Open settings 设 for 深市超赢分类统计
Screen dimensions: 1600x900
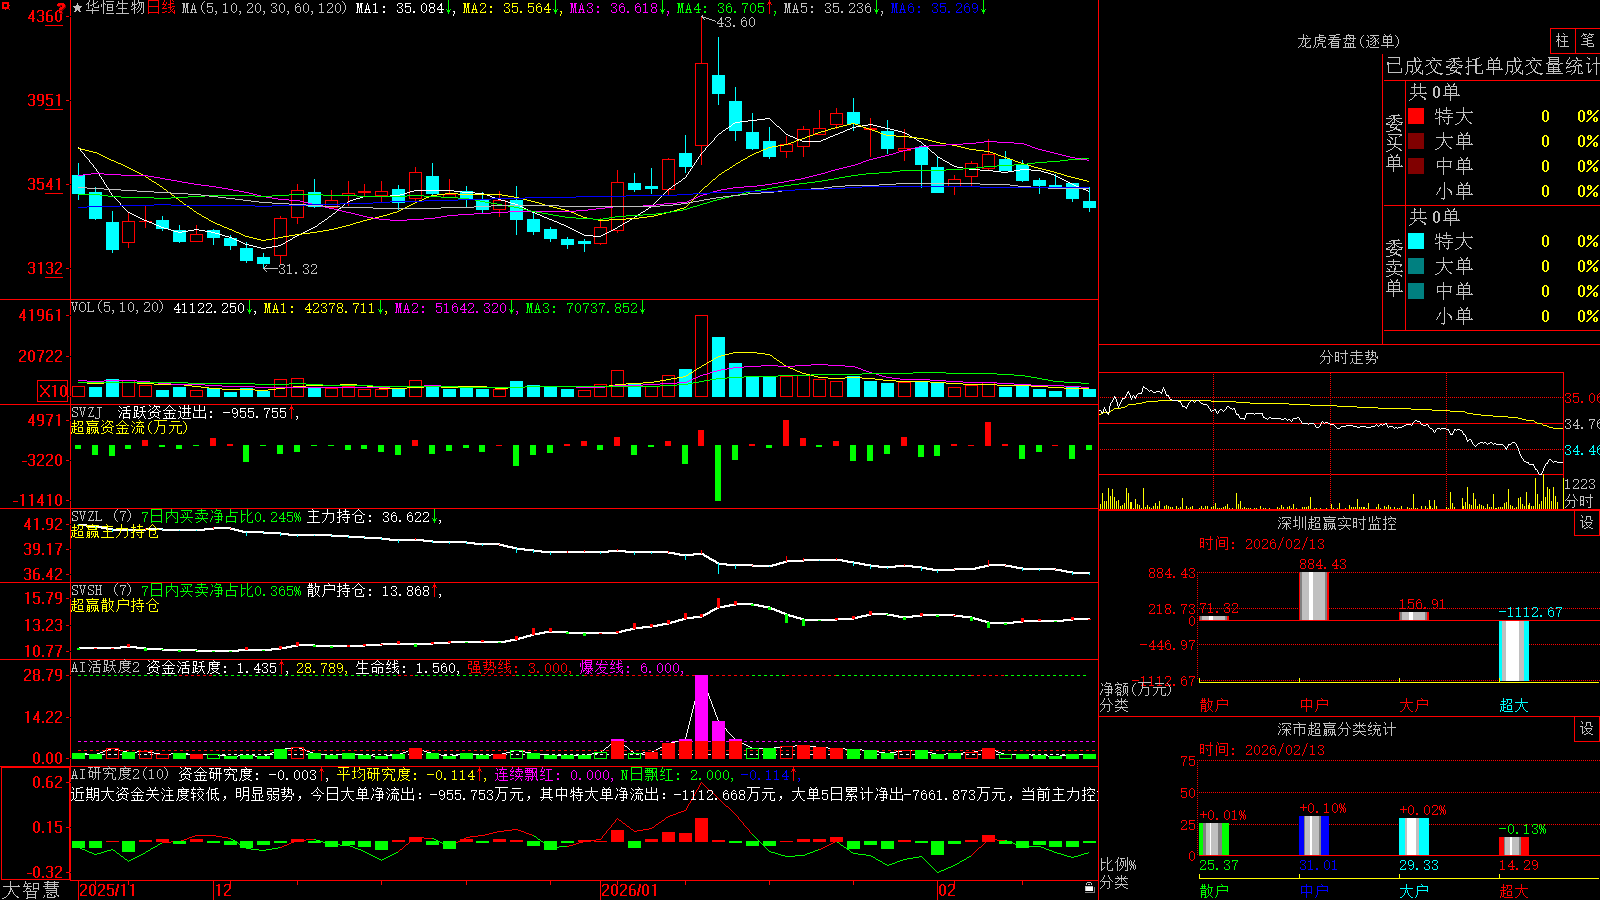pyautogui.click(x=1587, y=729)
